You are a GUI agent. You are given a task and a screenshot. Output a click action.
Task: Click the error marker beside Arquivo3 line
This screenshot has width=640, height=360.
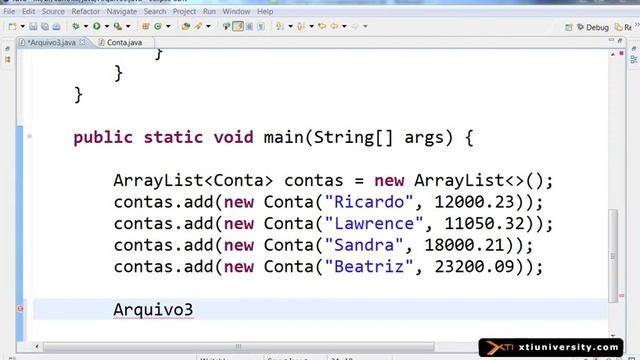[x=20, y=309]
